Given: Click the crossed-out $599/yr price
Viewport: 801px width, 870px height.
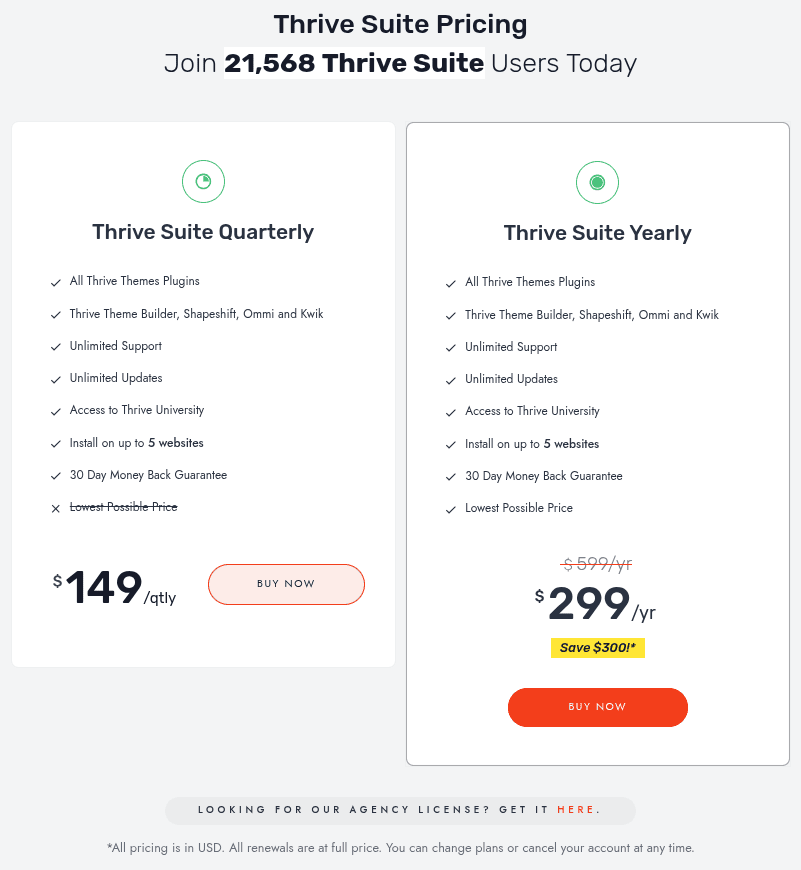Looking at the screenshot, I should click(597, 564).
